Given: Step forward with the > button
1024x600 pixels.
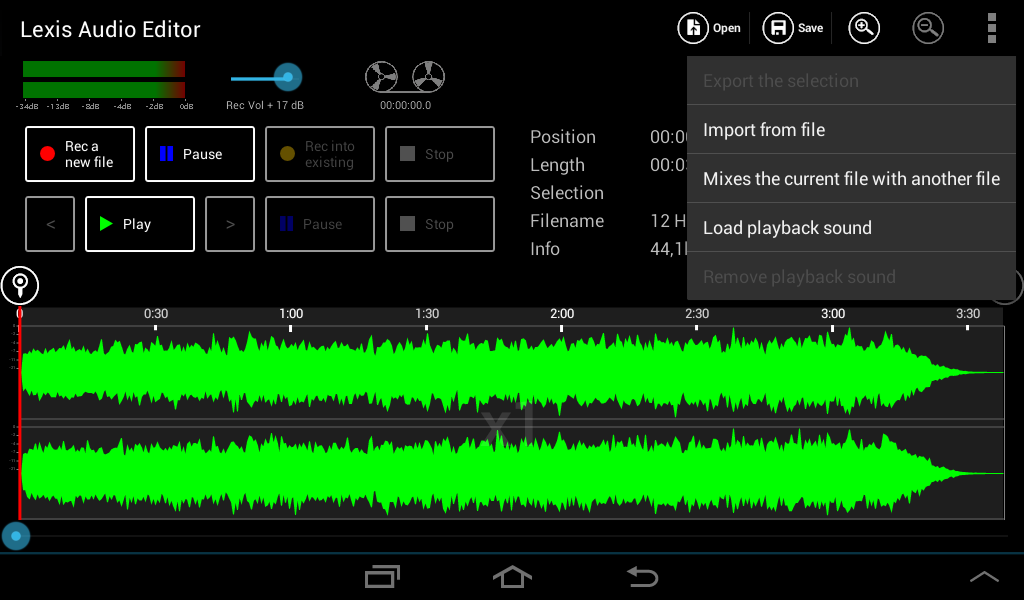Looking at the screenshot, I should coord(230,224).
